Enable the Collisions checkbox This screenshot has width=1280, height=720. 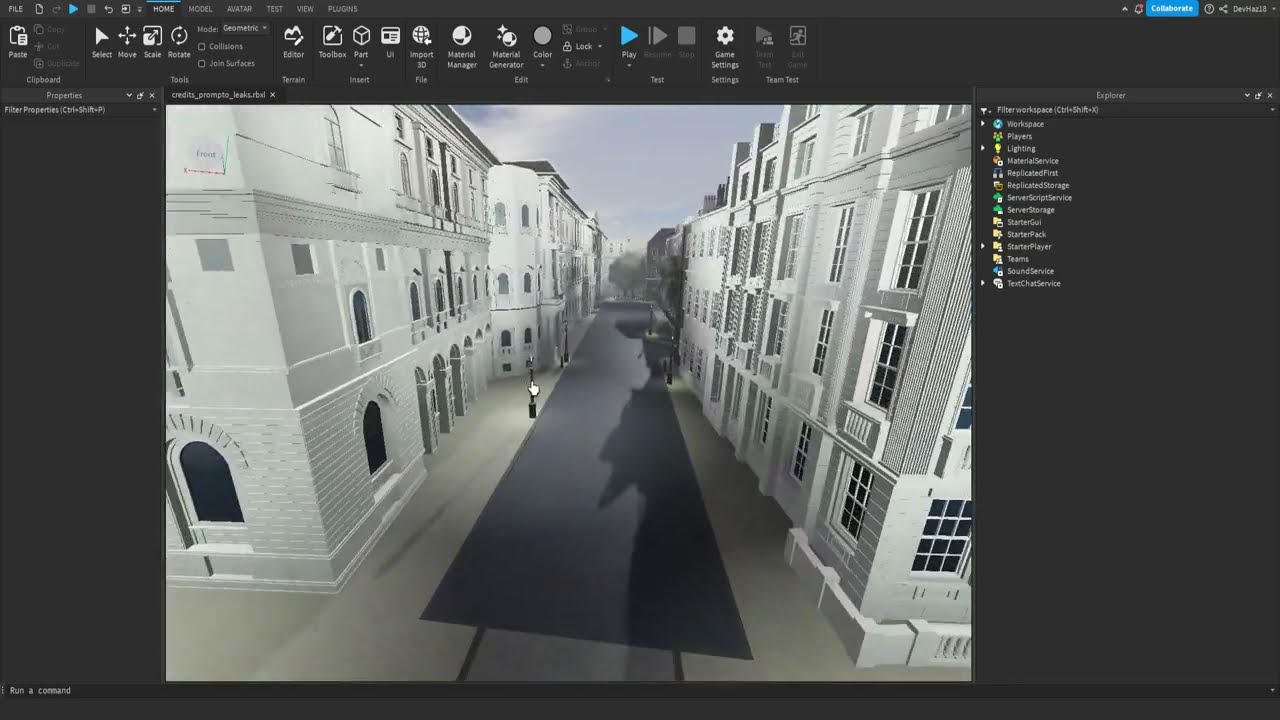click(202, 47)
